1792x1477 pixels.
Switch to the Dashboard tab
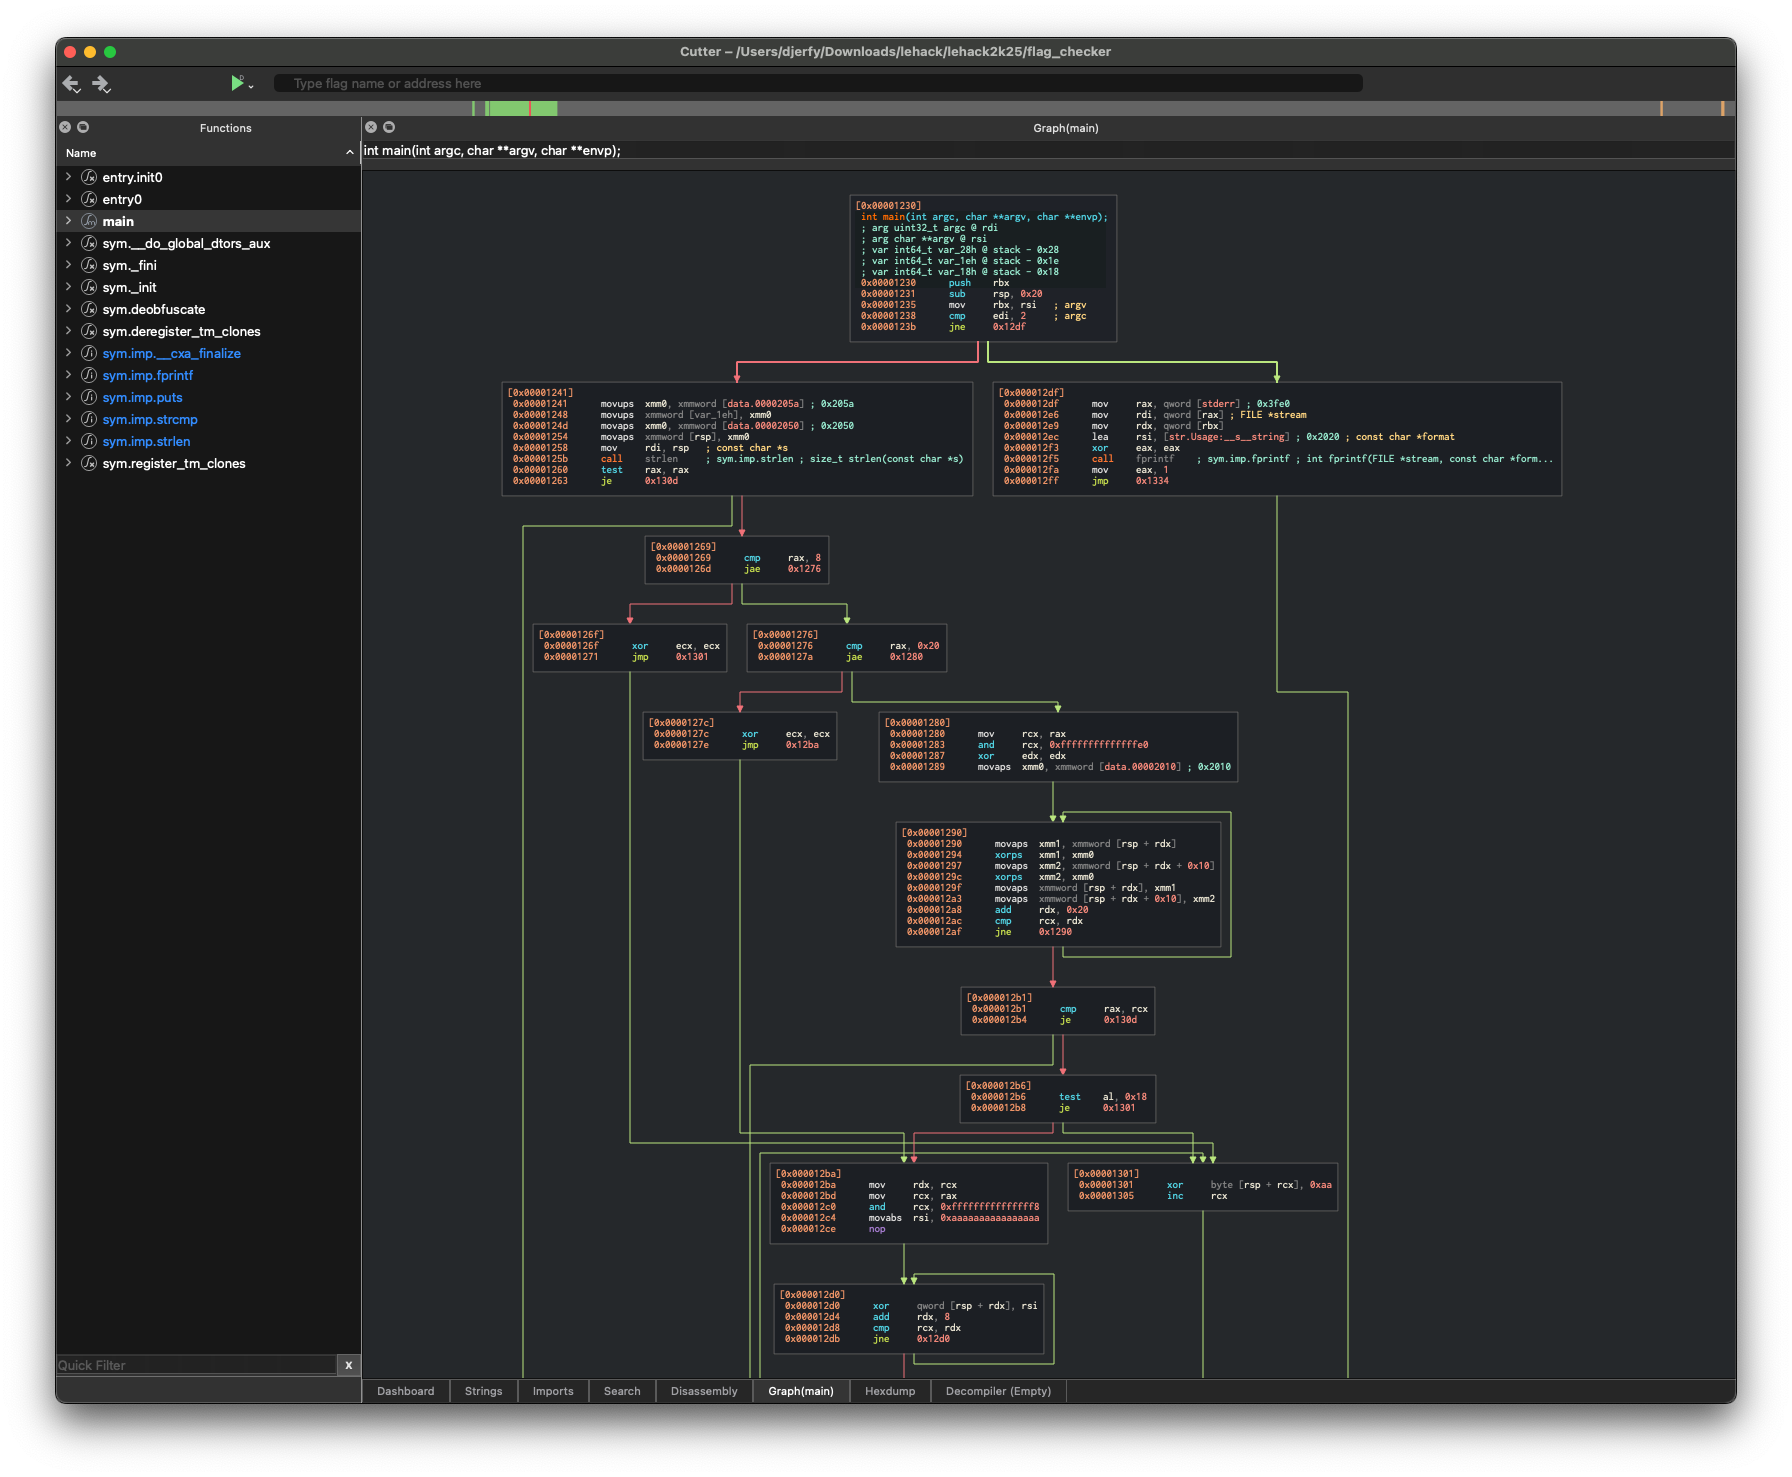pyautogui.click(x=405, y=1391)
